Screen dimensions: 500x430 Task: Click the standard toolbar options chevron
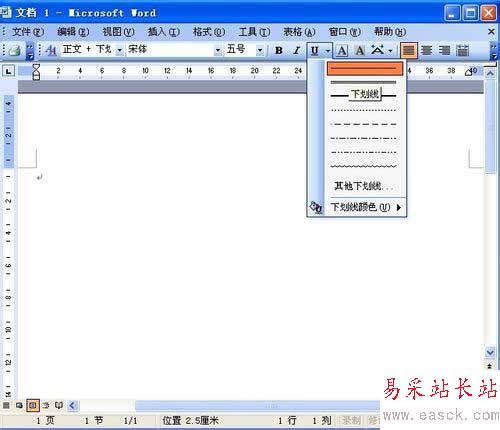(x=30, y=51)
